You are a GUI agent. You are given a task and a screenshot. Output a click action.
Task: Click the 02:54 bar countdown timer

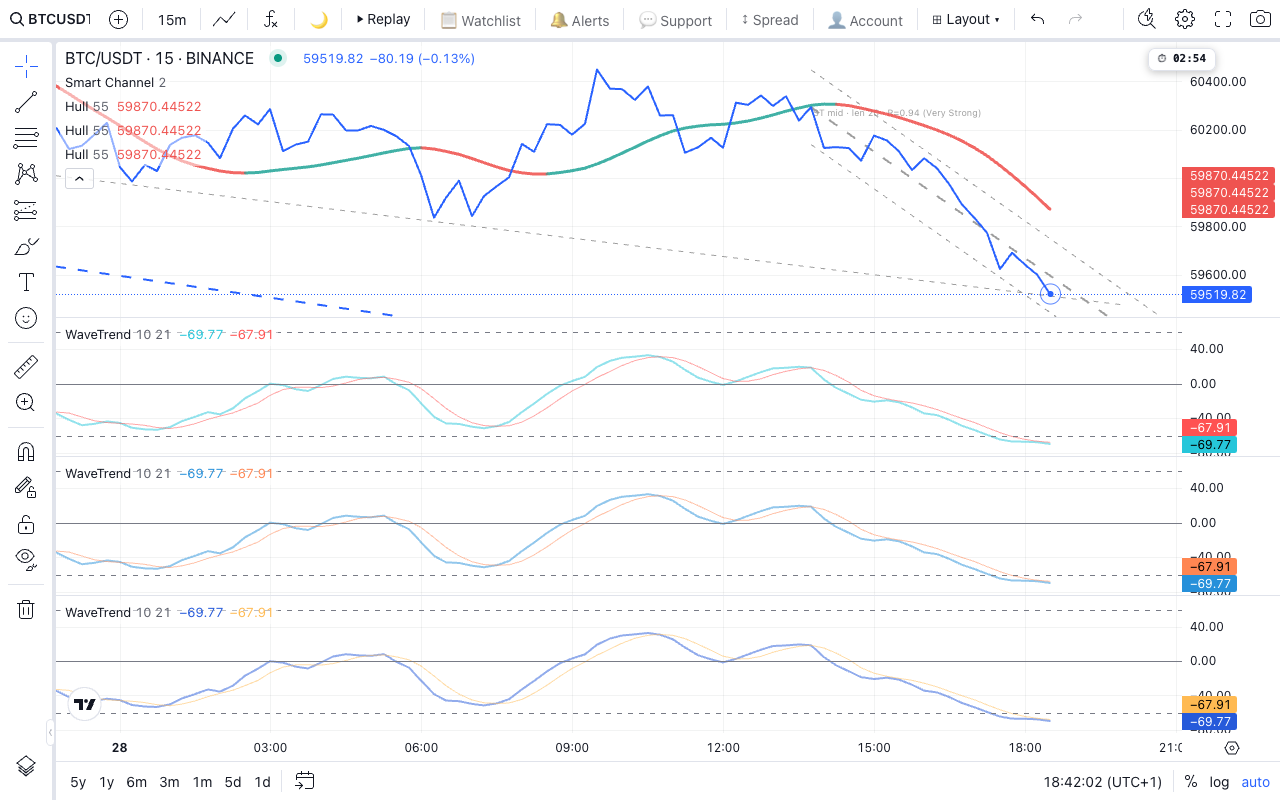click(x=1180, y=58)
